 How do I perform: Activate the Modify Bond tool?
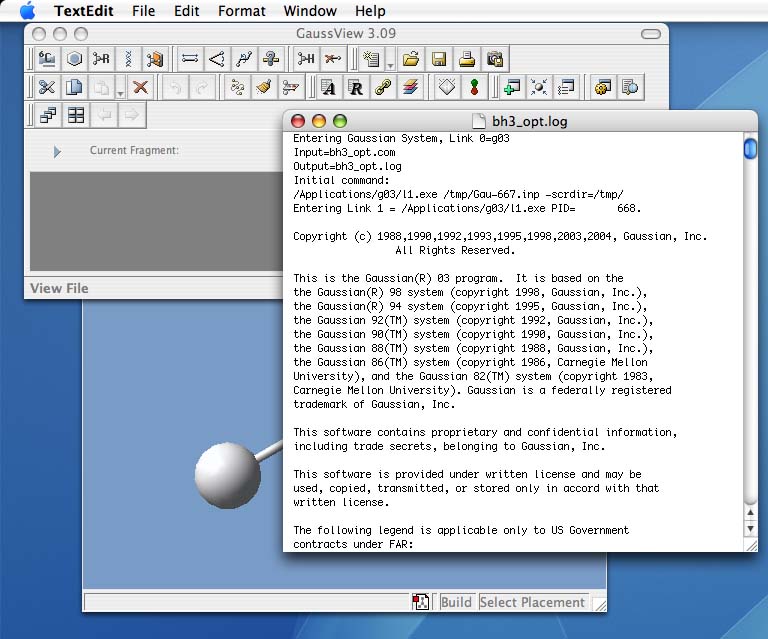tap(190, 59)
